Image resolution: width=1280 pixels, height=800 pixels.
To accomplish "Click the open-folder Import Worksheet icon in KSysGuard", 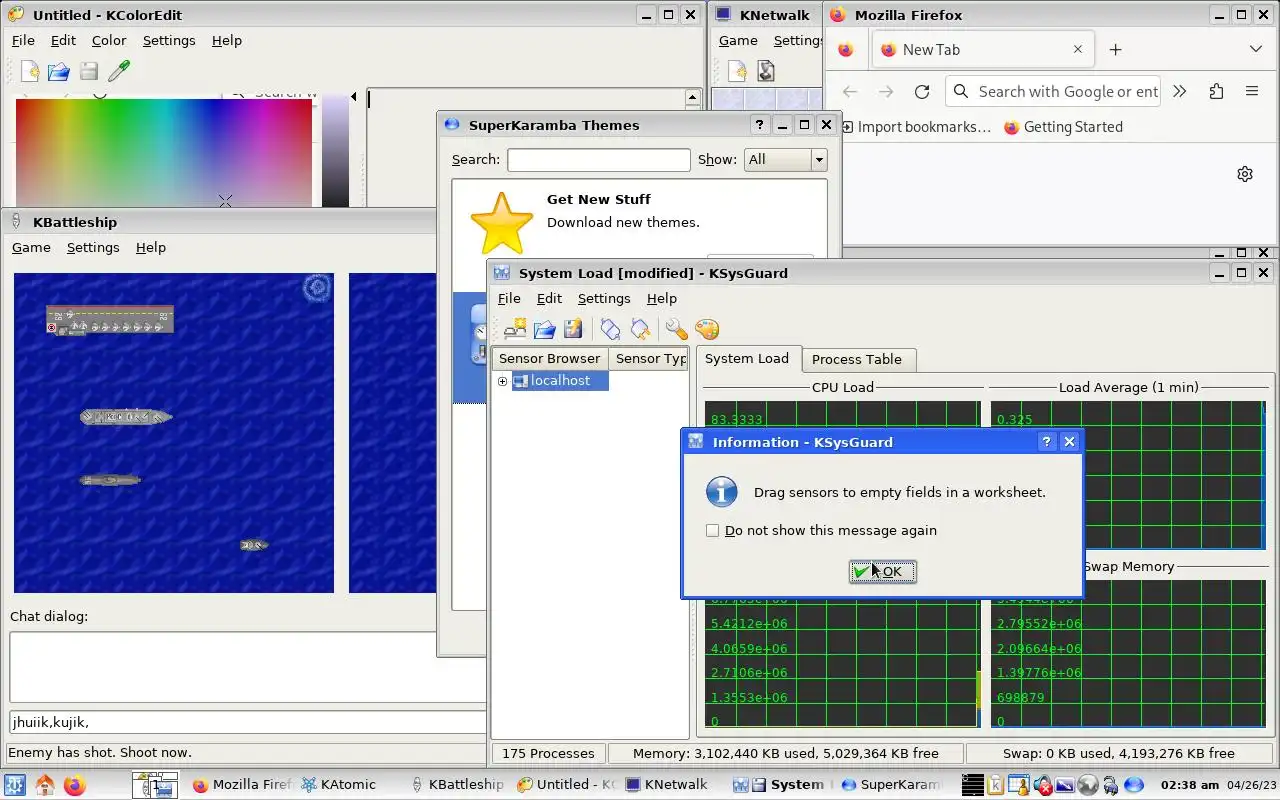I will point(544,329).
